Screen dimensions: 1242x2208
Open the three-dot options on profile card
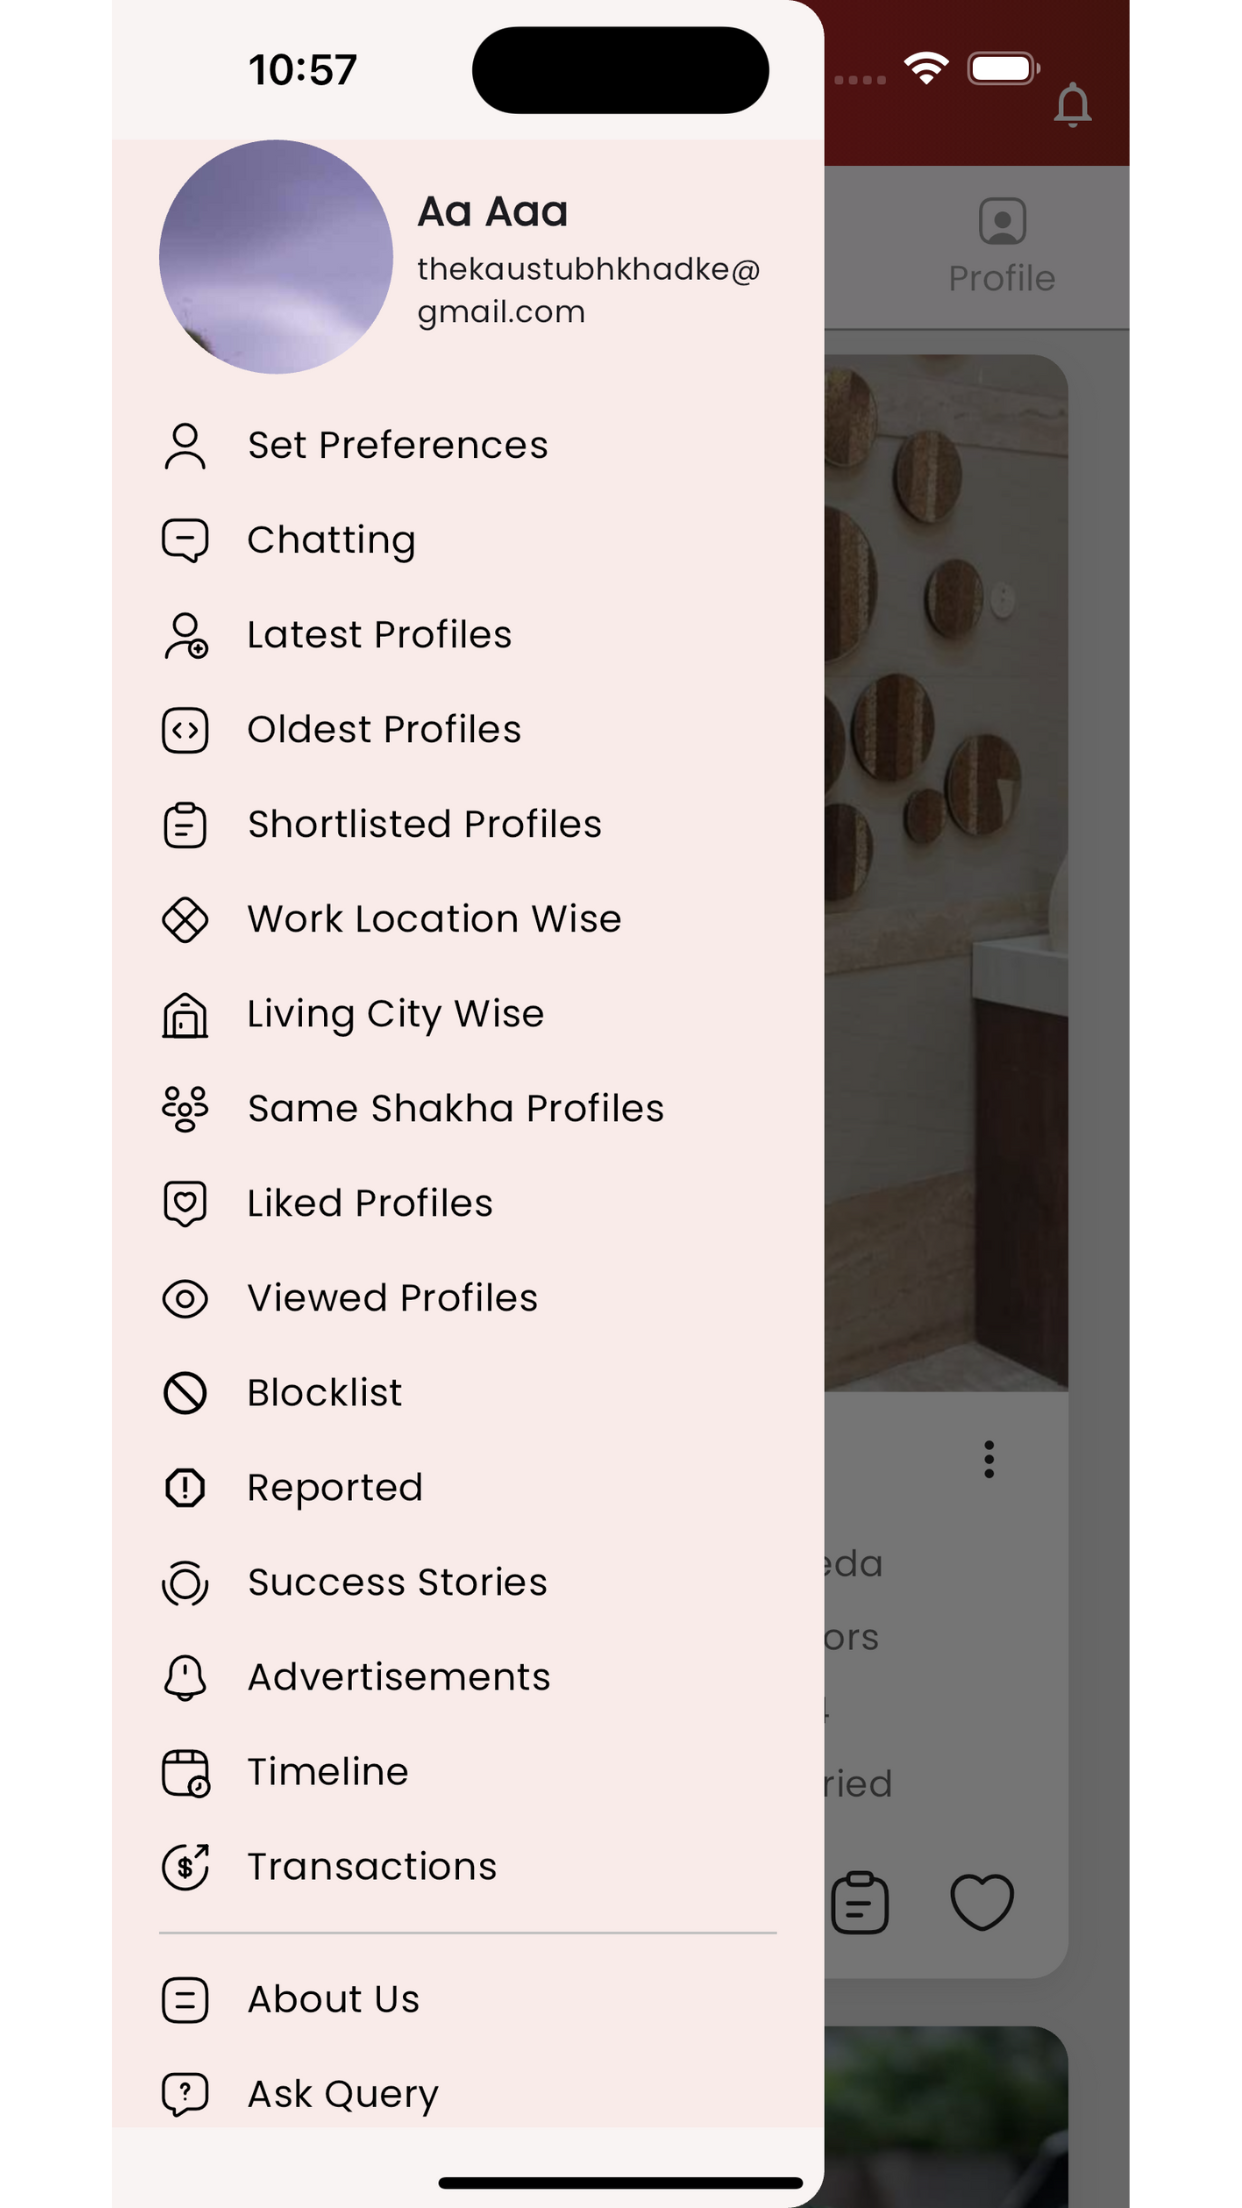(989, 1460)
